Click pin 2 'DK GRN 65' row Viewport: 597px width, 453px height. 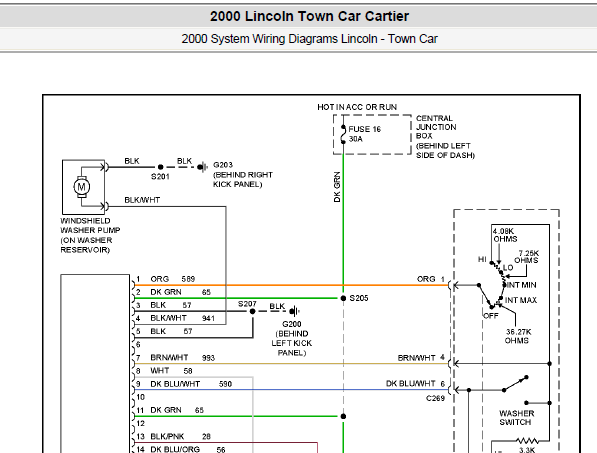[173, 292]
